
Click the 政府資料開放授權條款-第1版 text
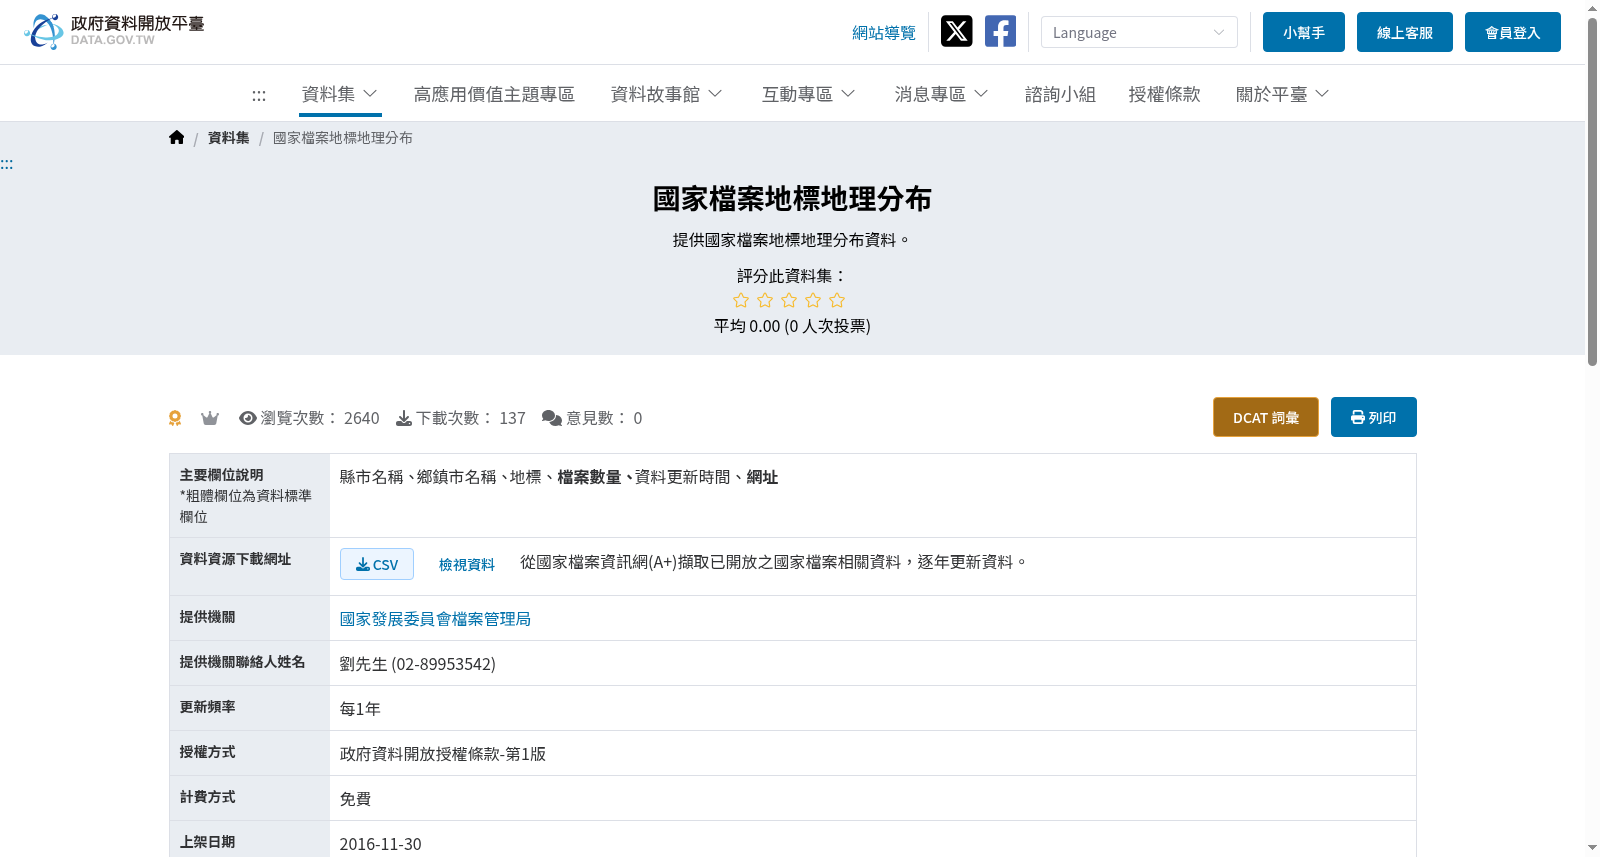443,754
